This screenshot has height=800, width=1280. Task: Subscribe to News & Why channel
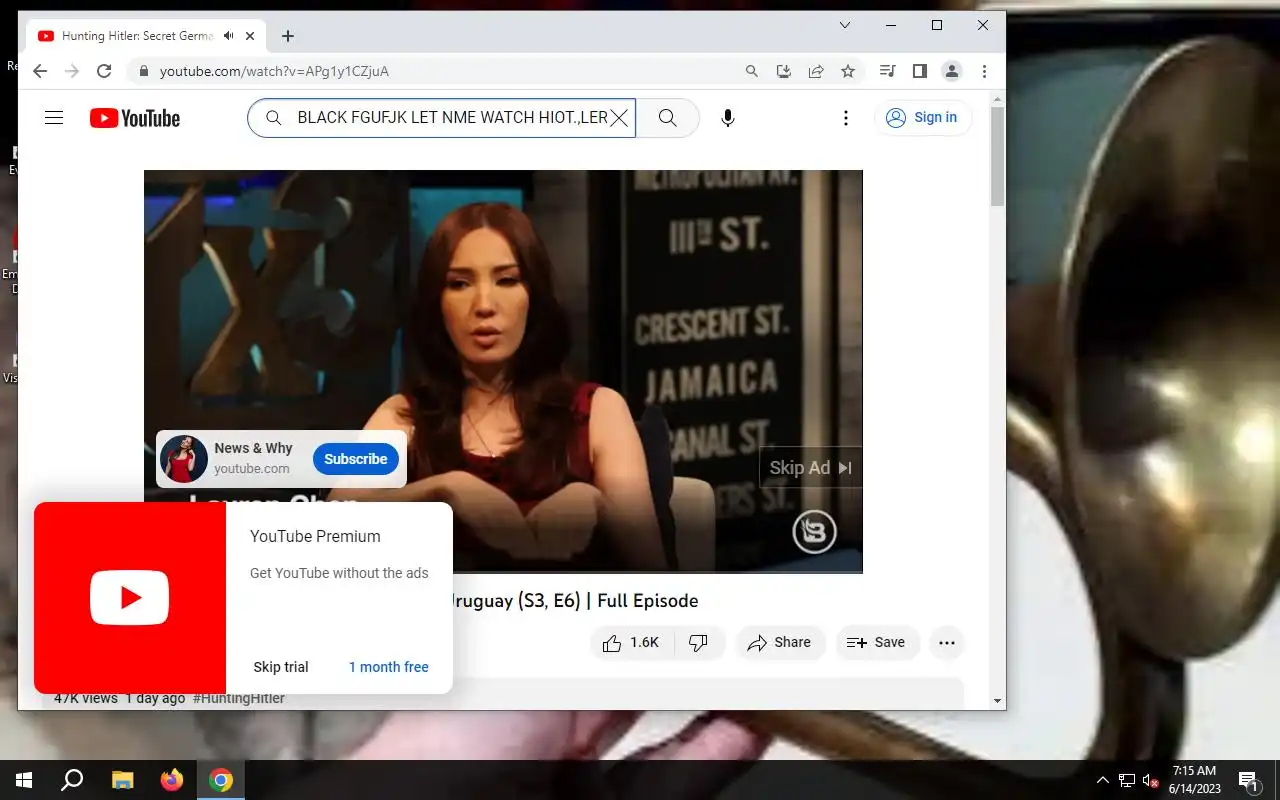(x=356, y=459)
